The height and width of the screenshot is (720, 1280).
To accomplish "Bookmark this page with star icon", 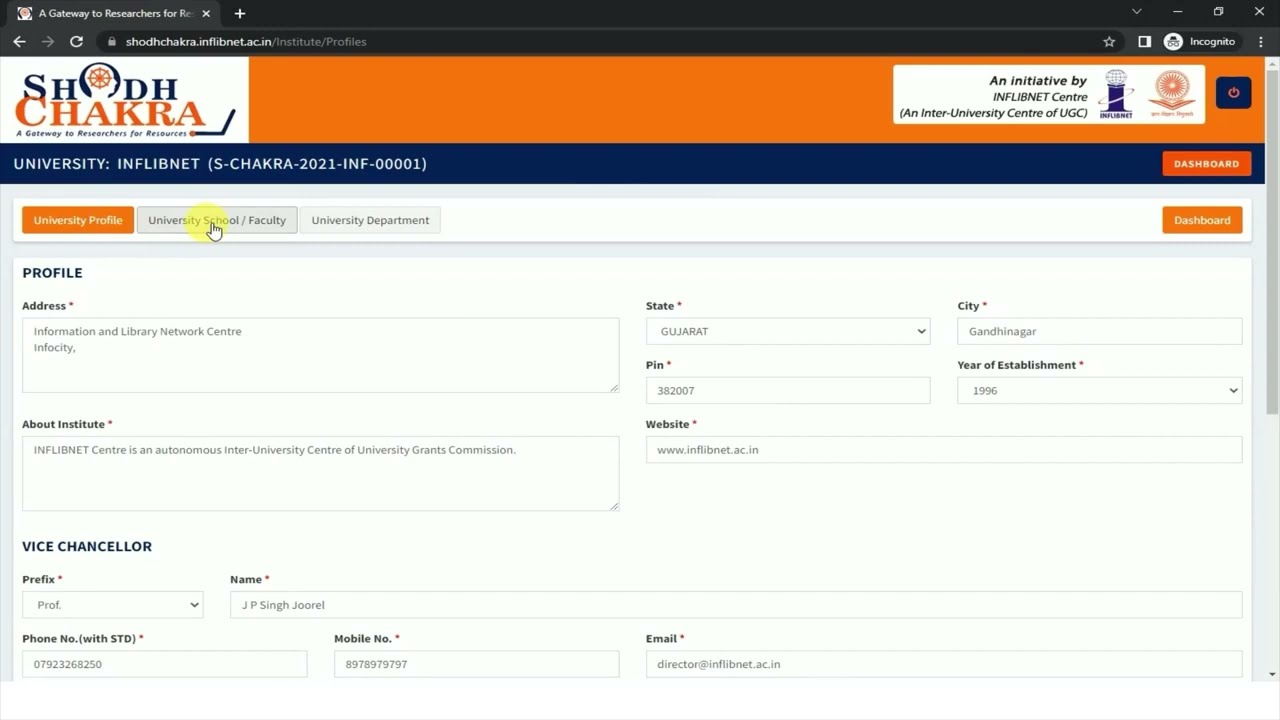I will click(1109, 42).
